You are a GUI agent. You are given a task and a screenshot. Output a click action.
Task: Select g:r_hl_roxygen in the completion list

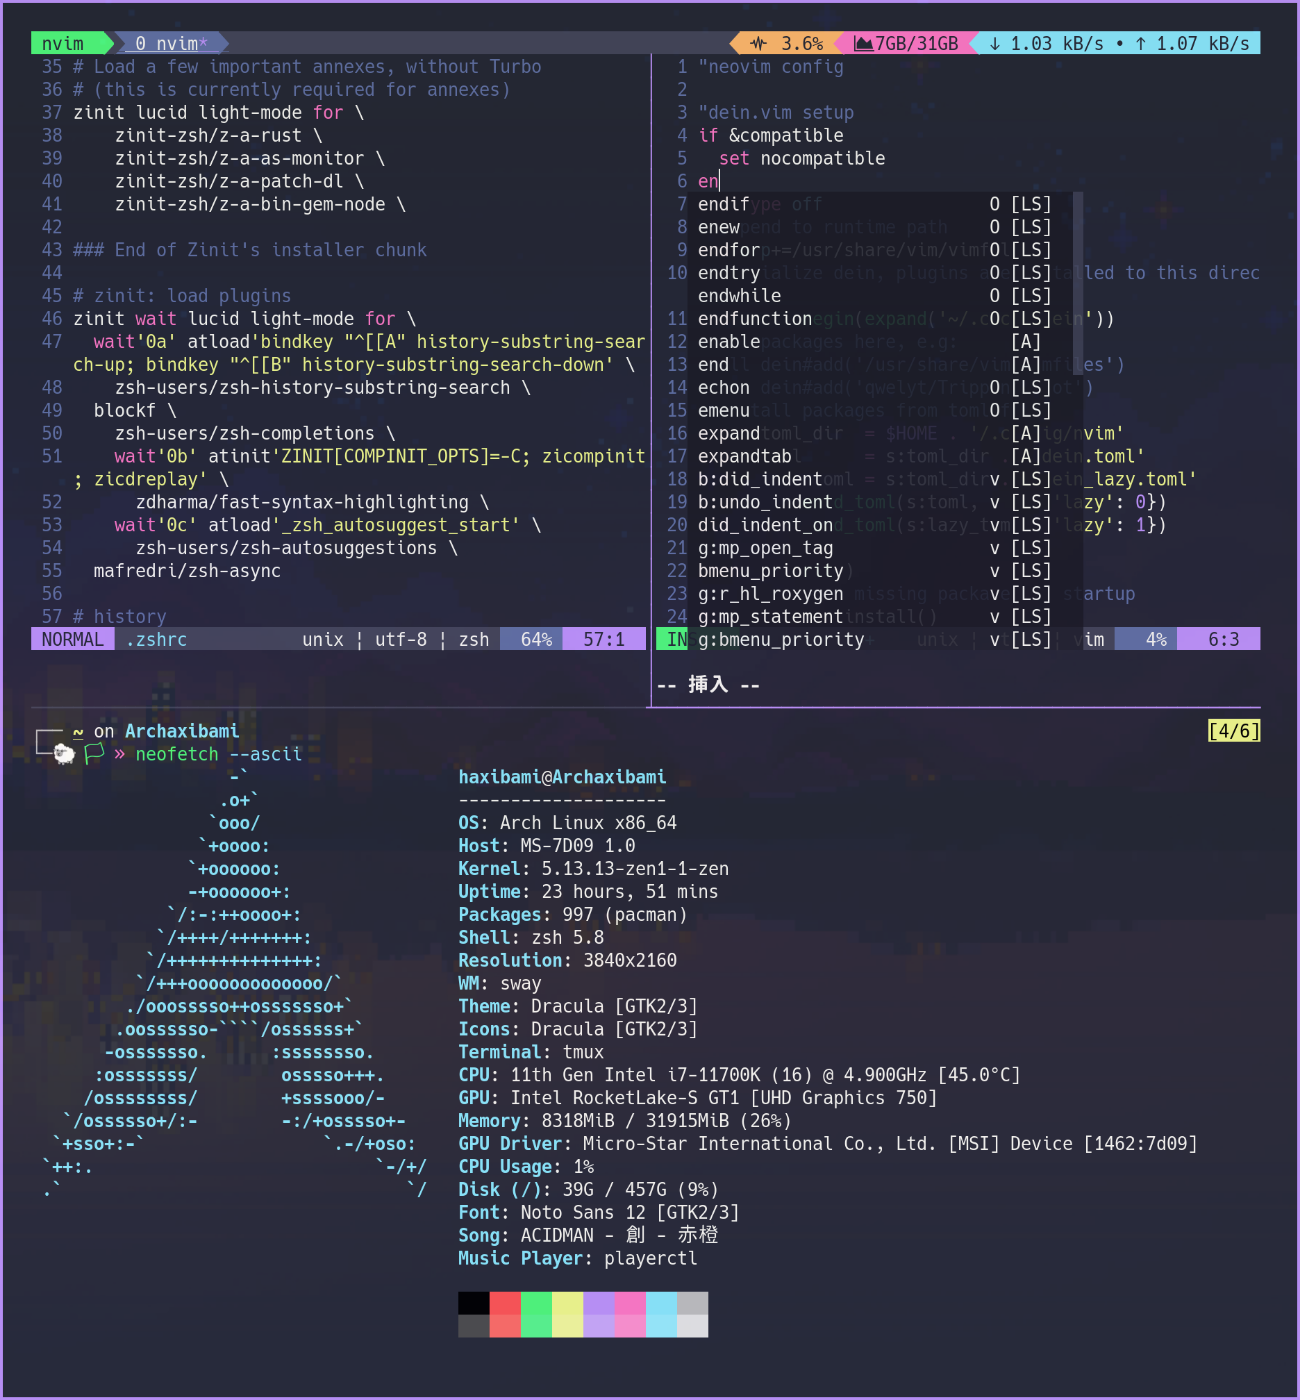(x=880, y=595)
